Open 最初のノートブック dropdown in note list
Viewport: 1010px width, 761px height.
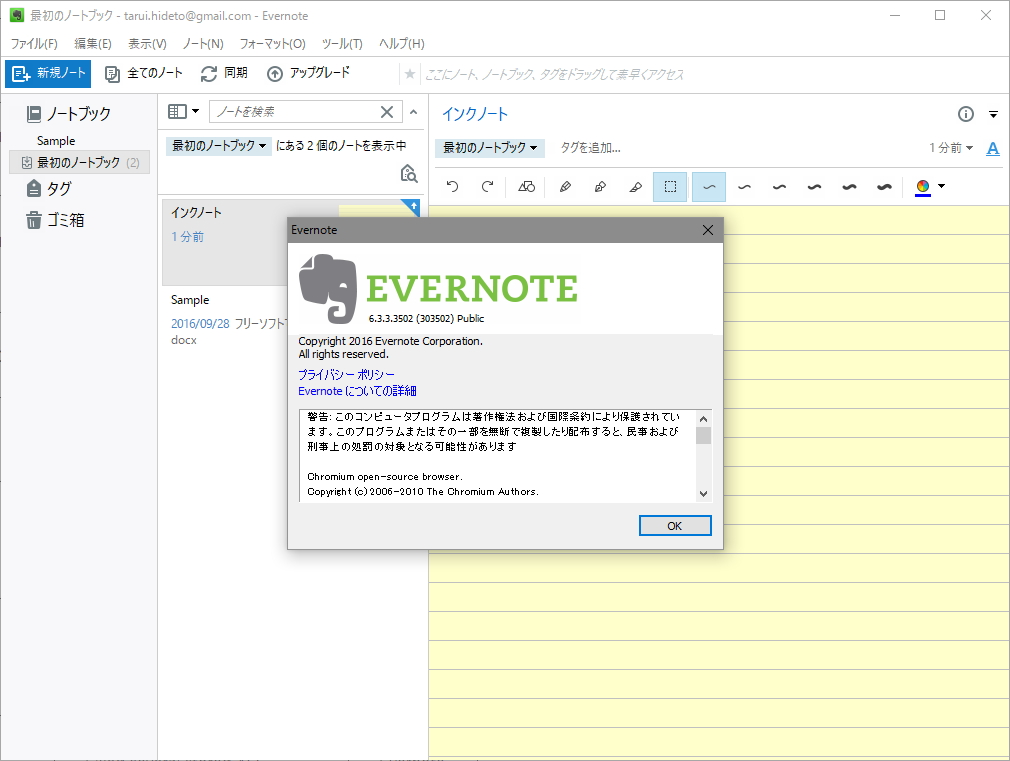[x=219, y=146]
